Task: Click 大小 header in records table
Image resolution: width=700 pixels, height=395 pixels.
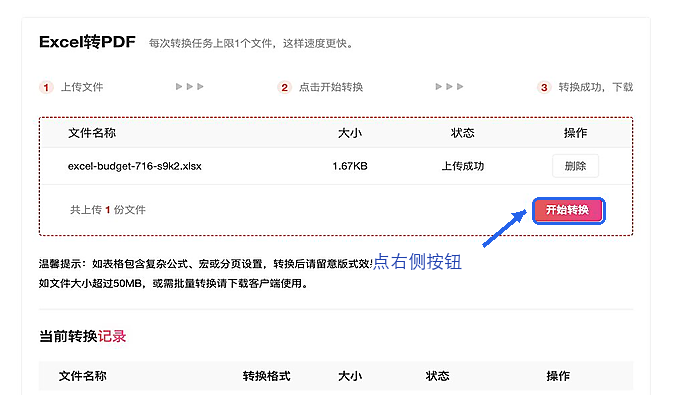Action: [350, 376]
